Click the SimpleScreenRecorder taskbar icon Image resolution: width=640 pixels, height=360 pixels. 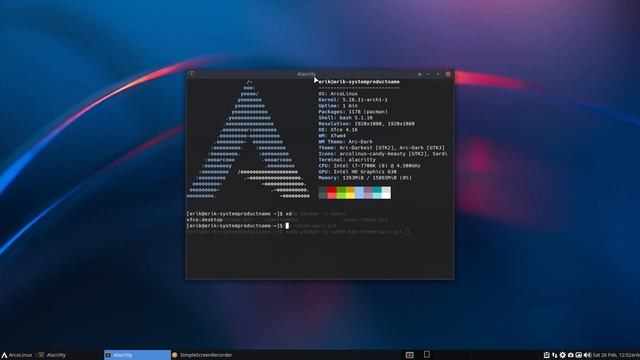pyautogui.click(x=175, y=355)
